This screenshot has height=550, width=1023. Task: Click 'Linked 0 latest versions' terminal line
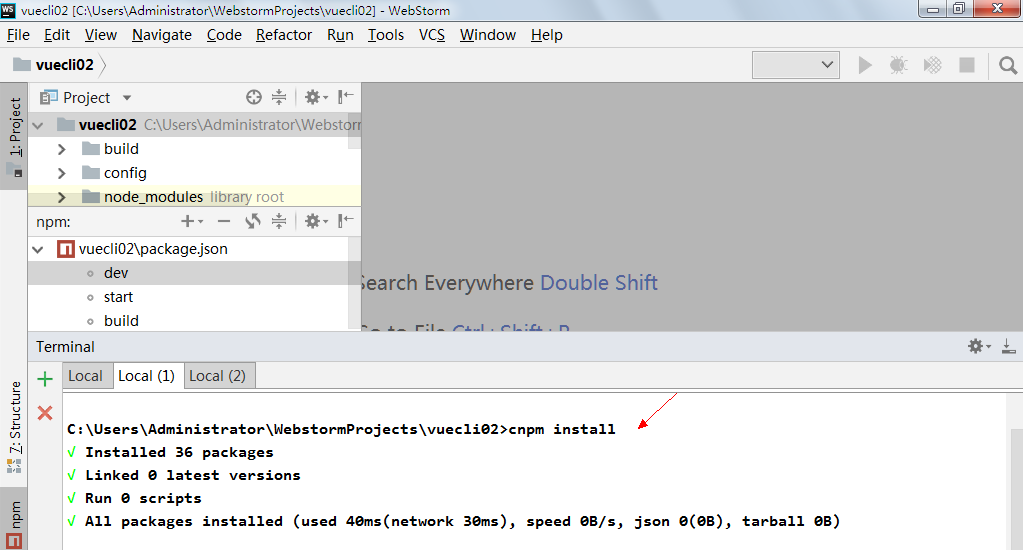coord(184,476)
